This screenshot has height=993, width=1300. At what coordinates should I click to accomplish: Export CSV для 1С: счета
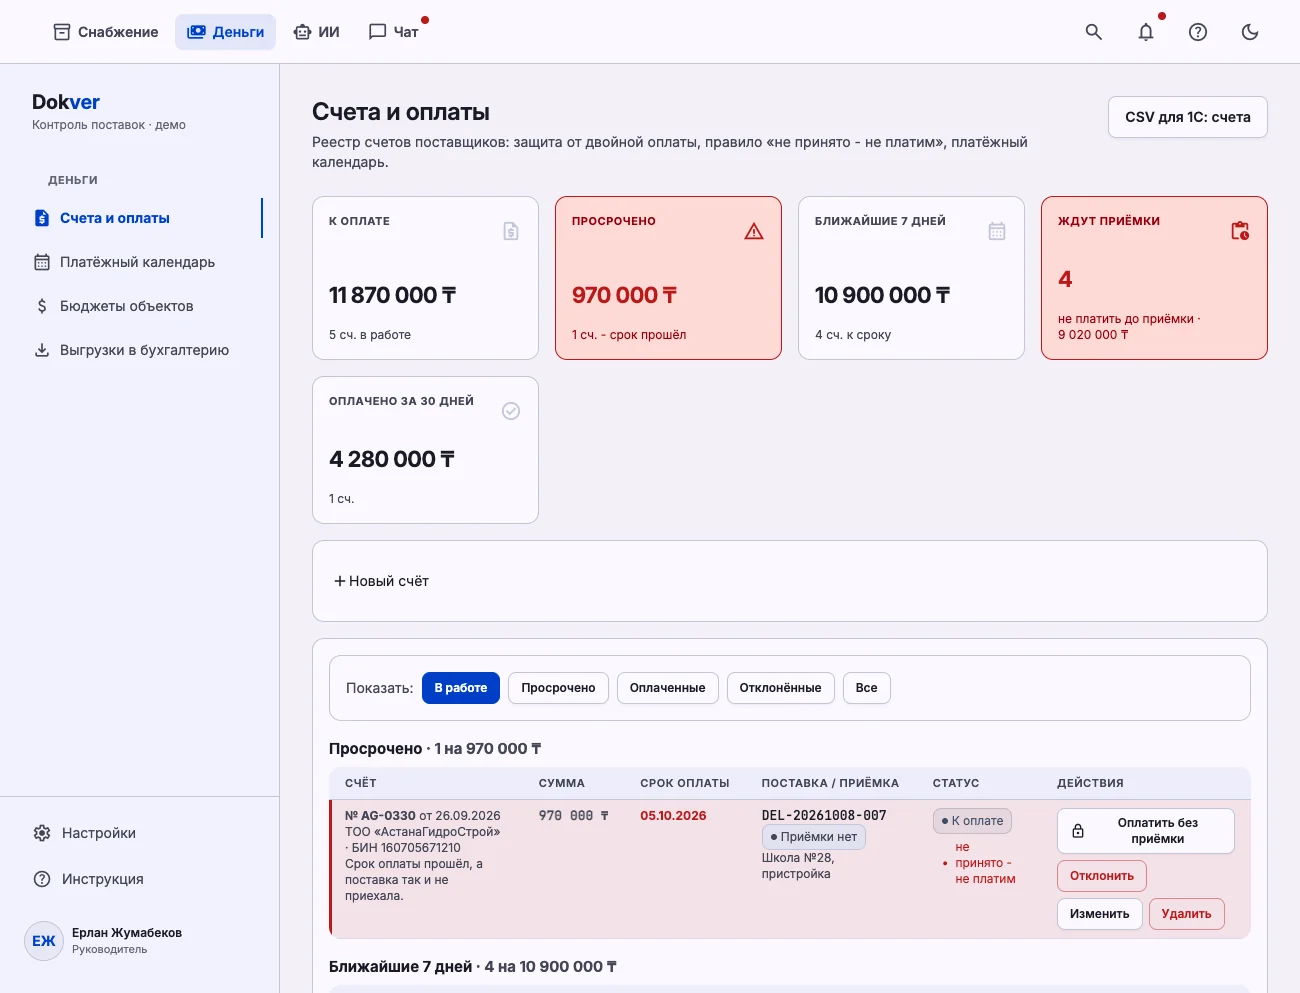tap(1188, 117)
